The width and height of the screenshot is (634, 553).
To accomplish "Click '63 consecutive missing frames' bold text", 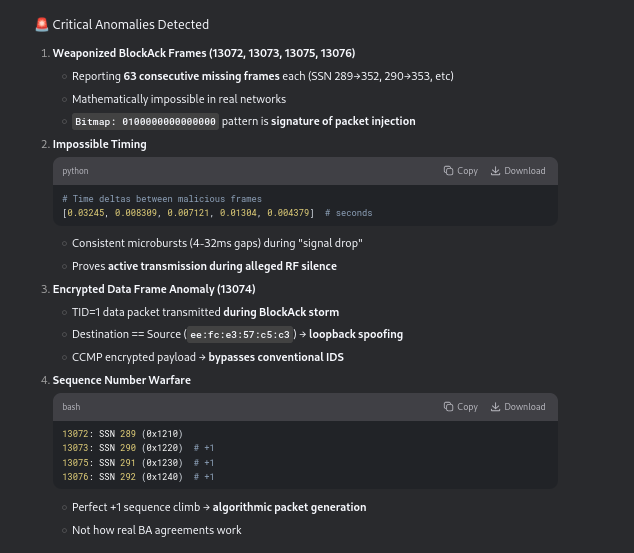I will click(201, 76).
